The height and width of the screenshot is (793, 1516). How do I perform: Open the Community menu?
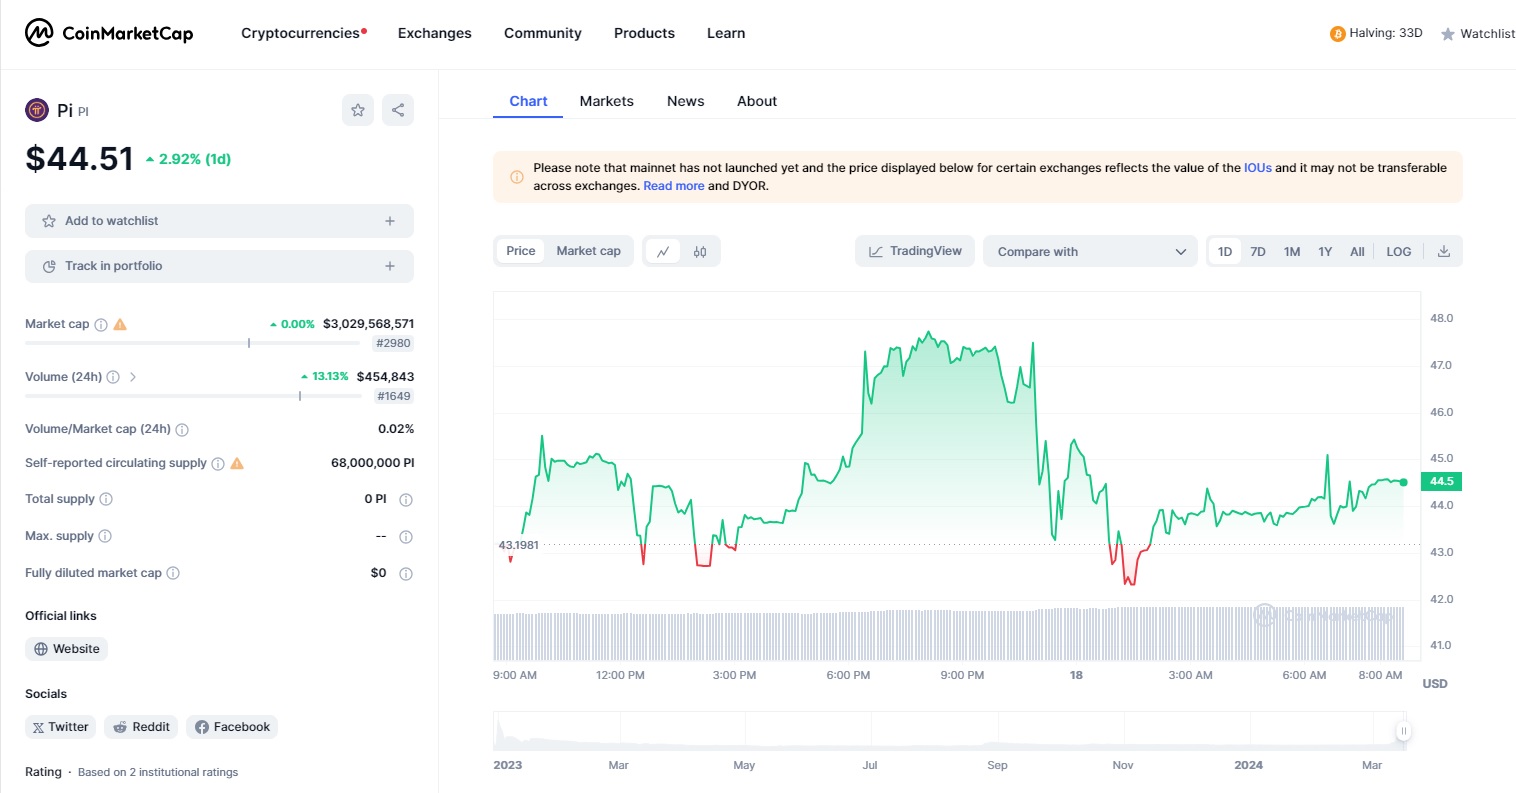[543, 33]
